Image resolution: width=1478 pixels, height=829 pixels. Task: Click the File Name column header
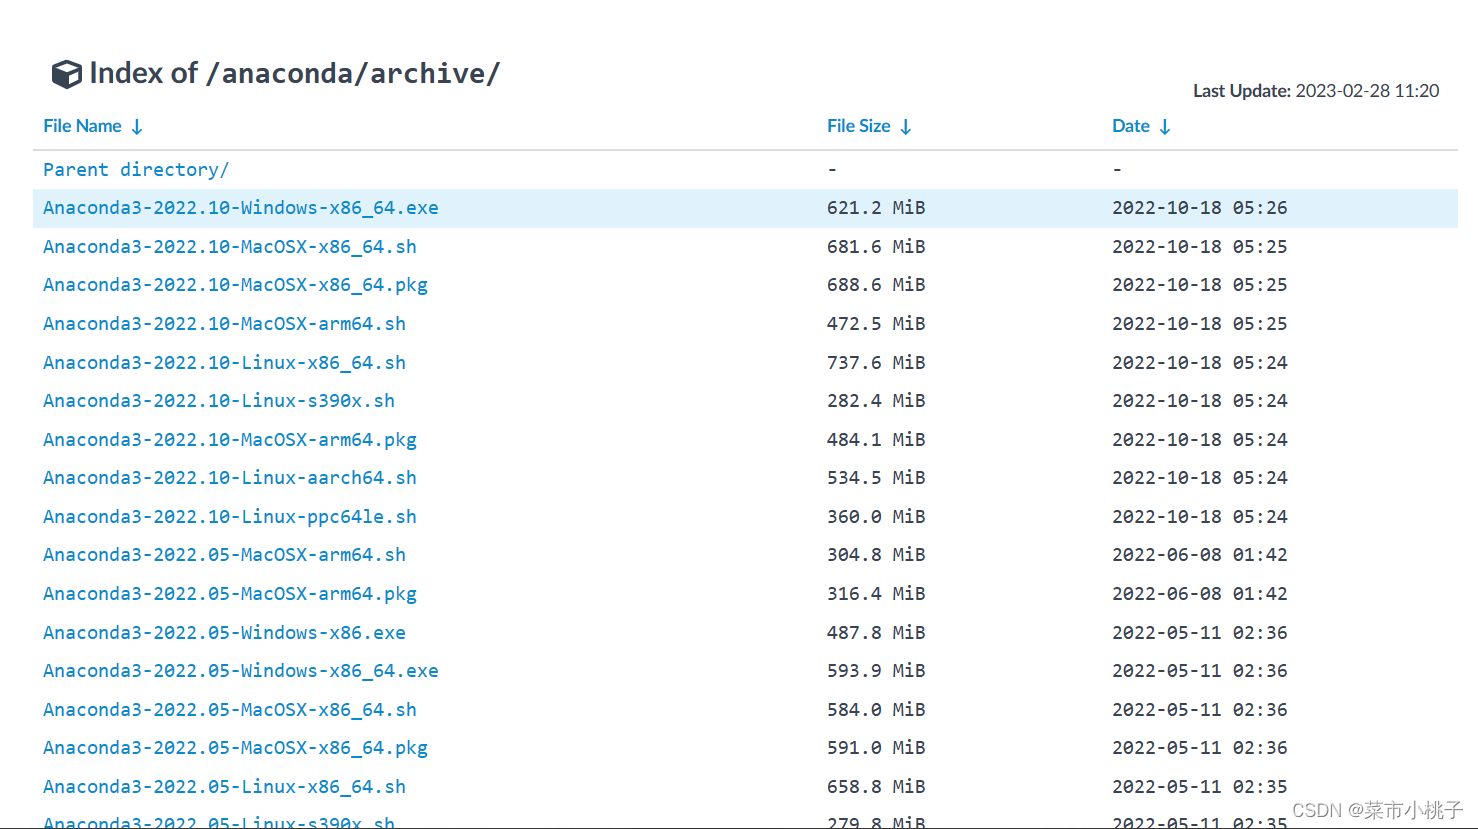[82, 126]
